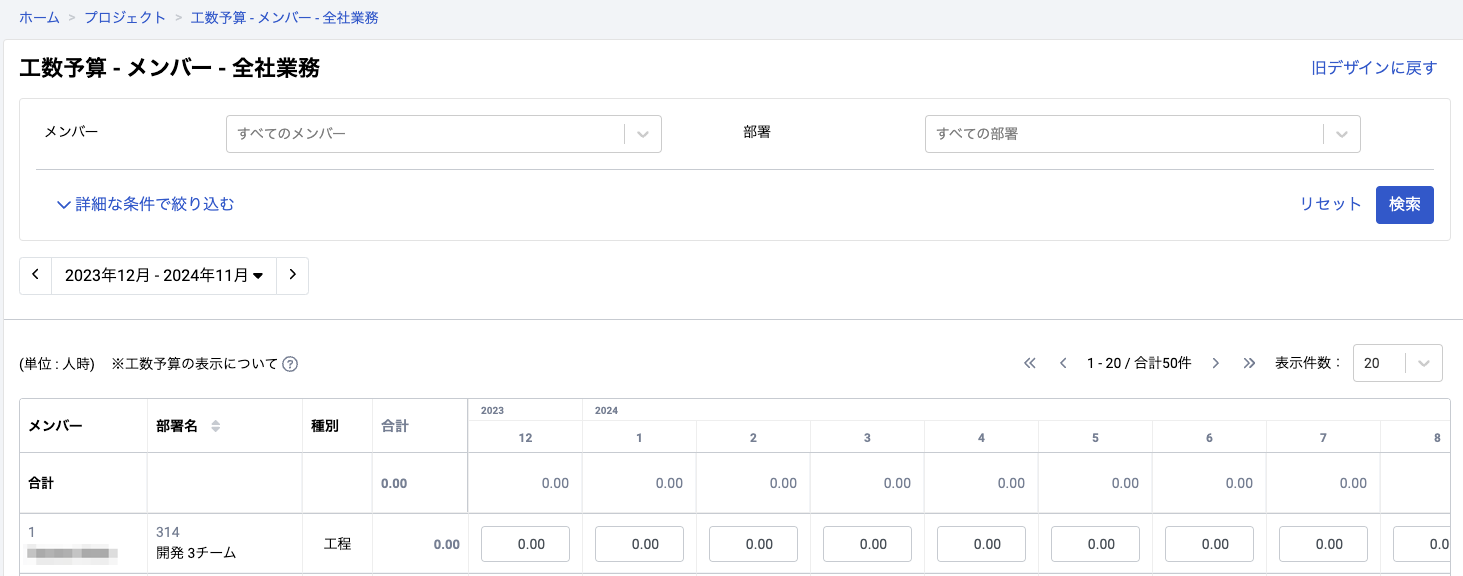Viewport: 1463px width, 576px height.
Task: Click リセット to clear filters
Action: click(x=1330, y=204)
